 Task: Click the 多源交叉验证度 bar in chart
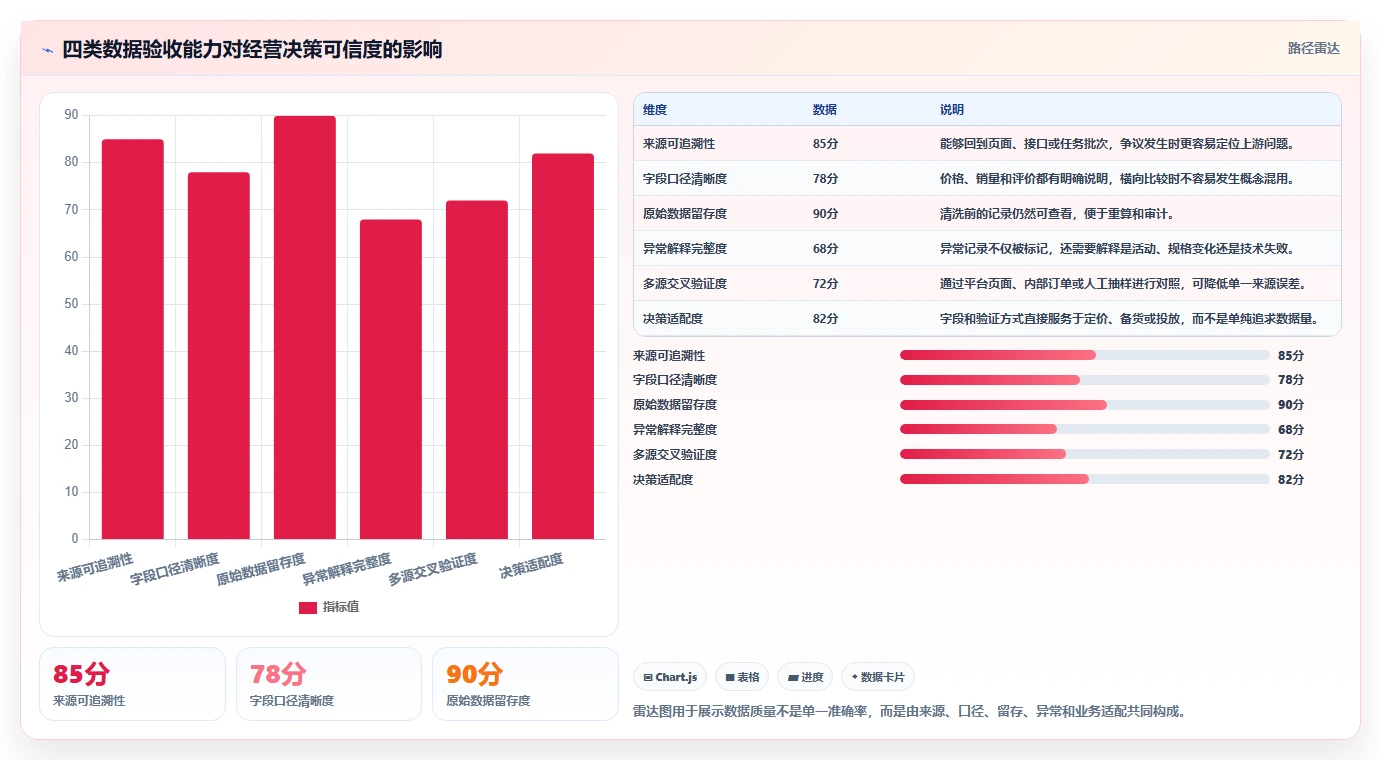click(x=477, y=370)
